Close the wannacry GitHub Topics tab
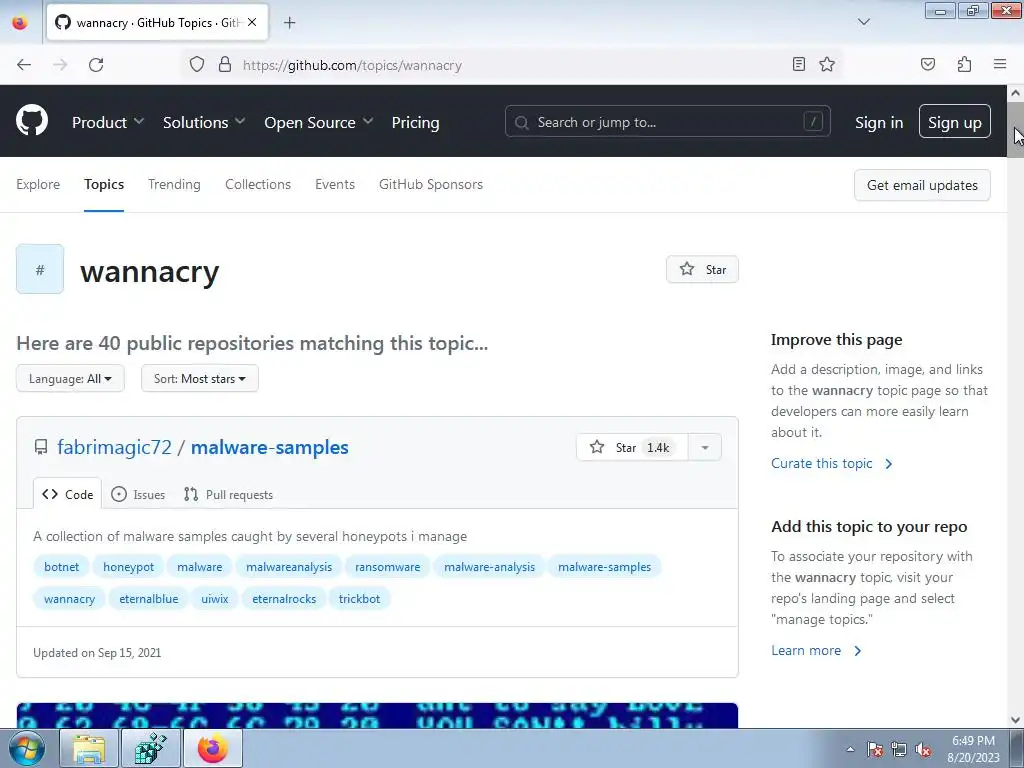The height and width of the screenshot is (768, 1024). 252,22
